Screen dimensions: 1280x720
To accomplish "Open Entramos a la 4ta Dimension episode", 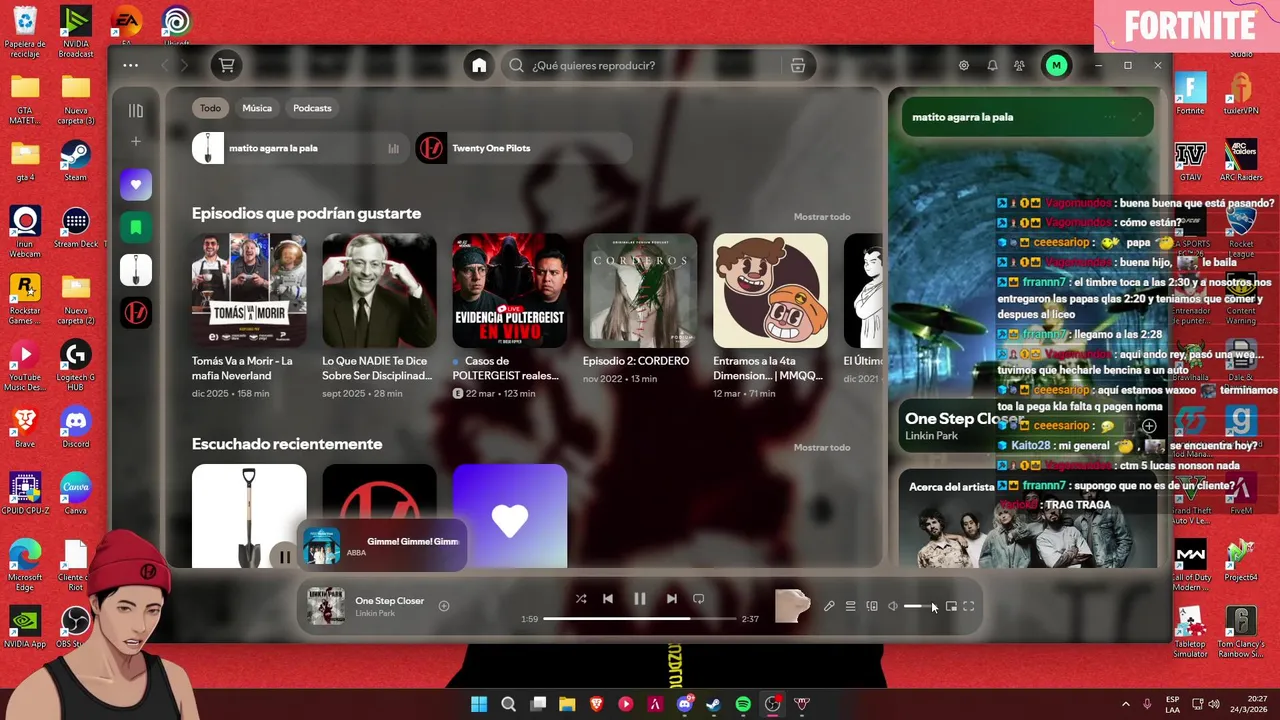I will point(770,291).
